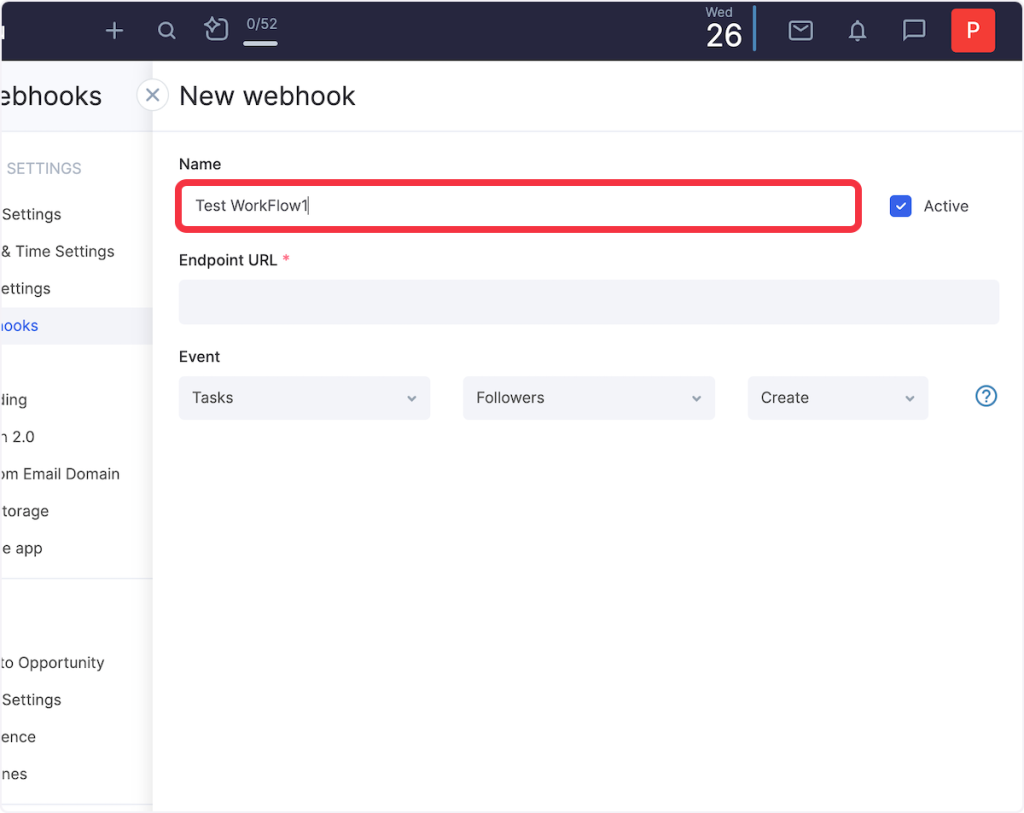
Task: Expand the Followers event dropdown
Action: (x=588, y=398)
